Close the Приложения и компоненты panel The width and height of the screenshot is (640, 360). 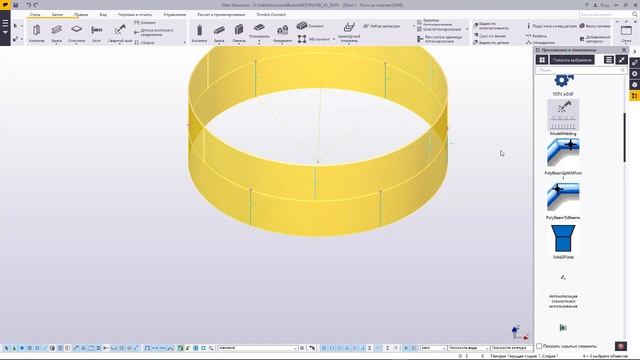click(624, 50)
